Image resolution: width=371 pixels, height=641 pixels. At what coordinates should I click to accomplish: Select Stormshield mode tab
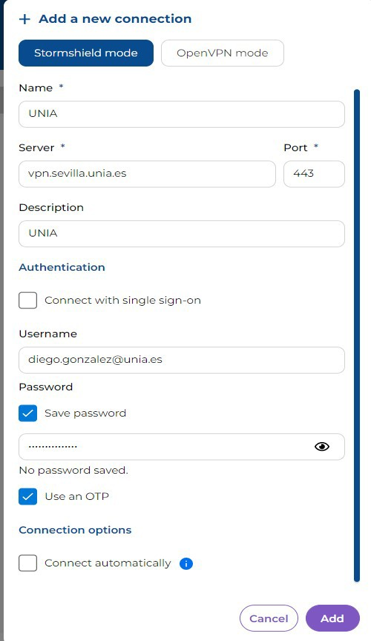coord(86,53)
